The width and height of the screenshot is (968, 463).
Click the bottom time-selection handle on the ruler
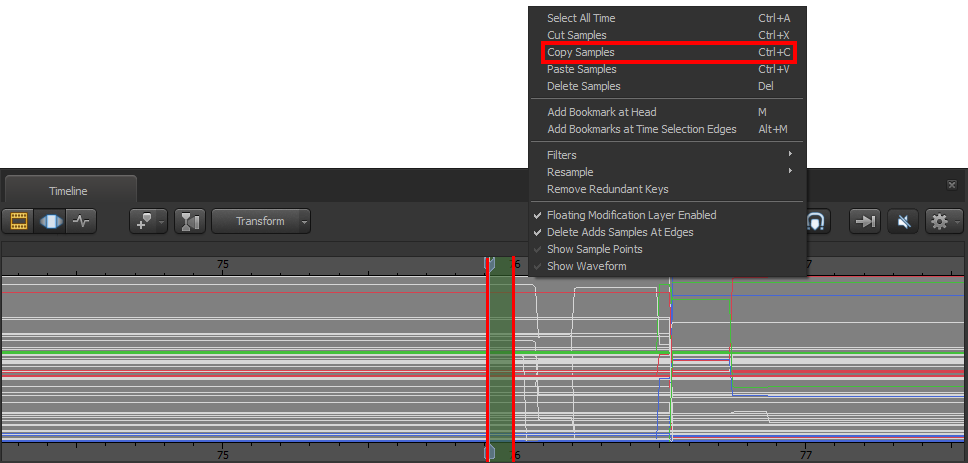click(x=489, y=453)
